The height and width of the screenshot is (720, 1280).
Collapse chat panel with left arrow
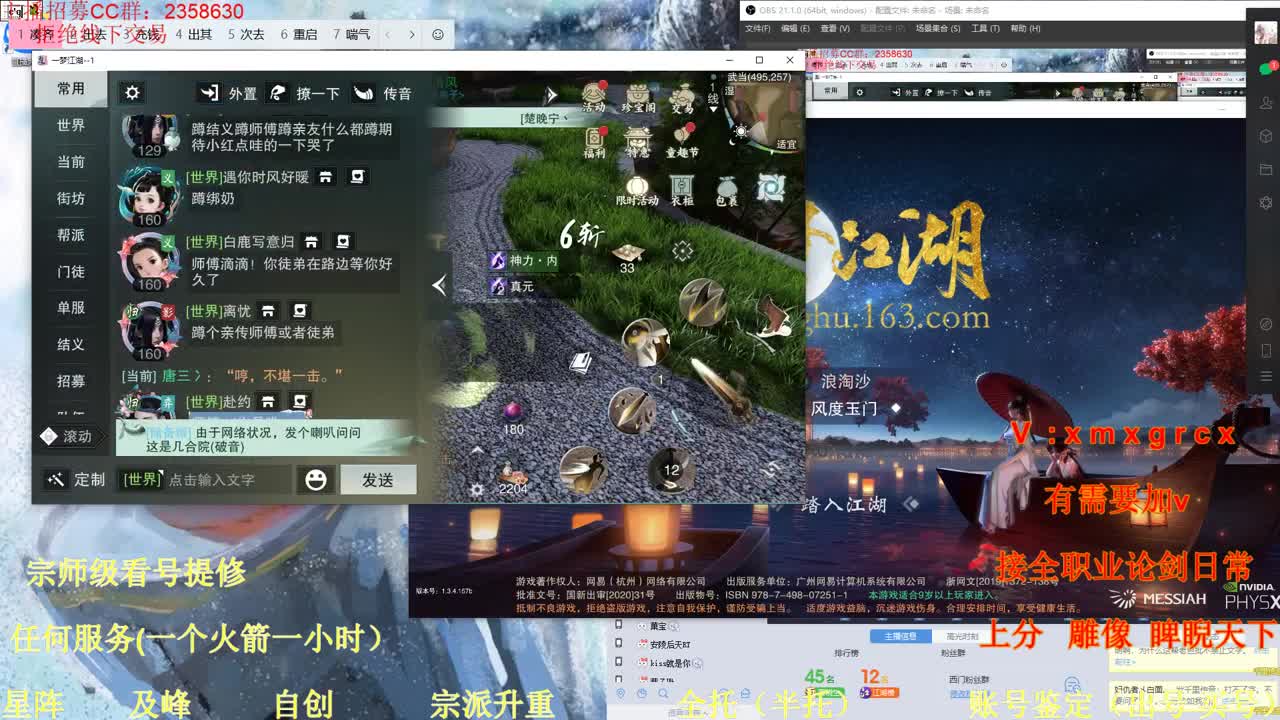(x=439, y=285)
